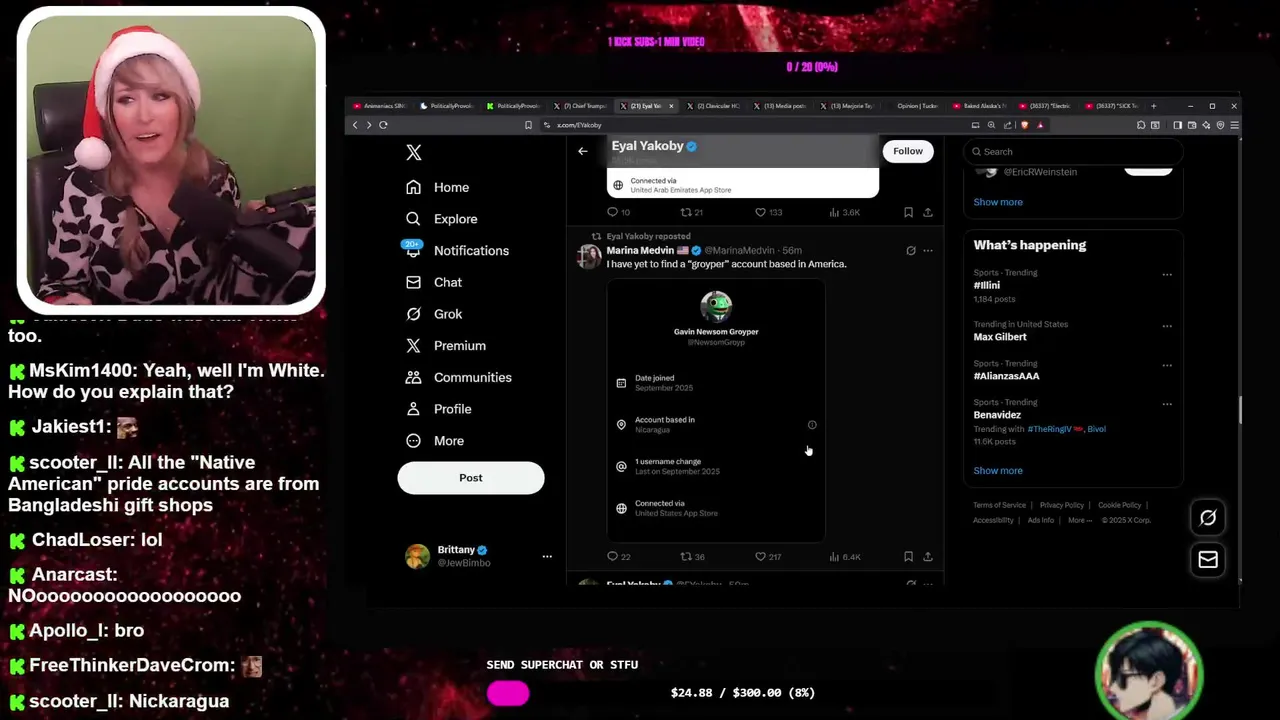Switch to the Marjorie Taylor X tab
Screen dimensions: 1280x720
click(x=848, y=106)
